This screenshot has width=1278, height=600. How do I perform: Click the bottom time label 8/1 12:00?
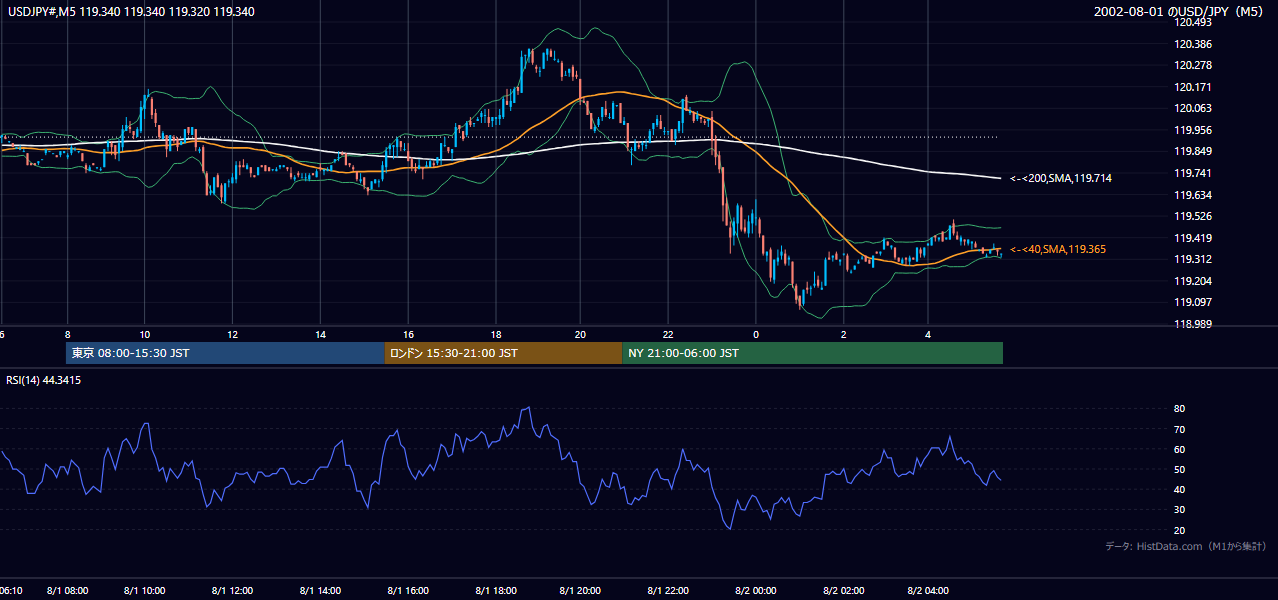tap(232, 590)
